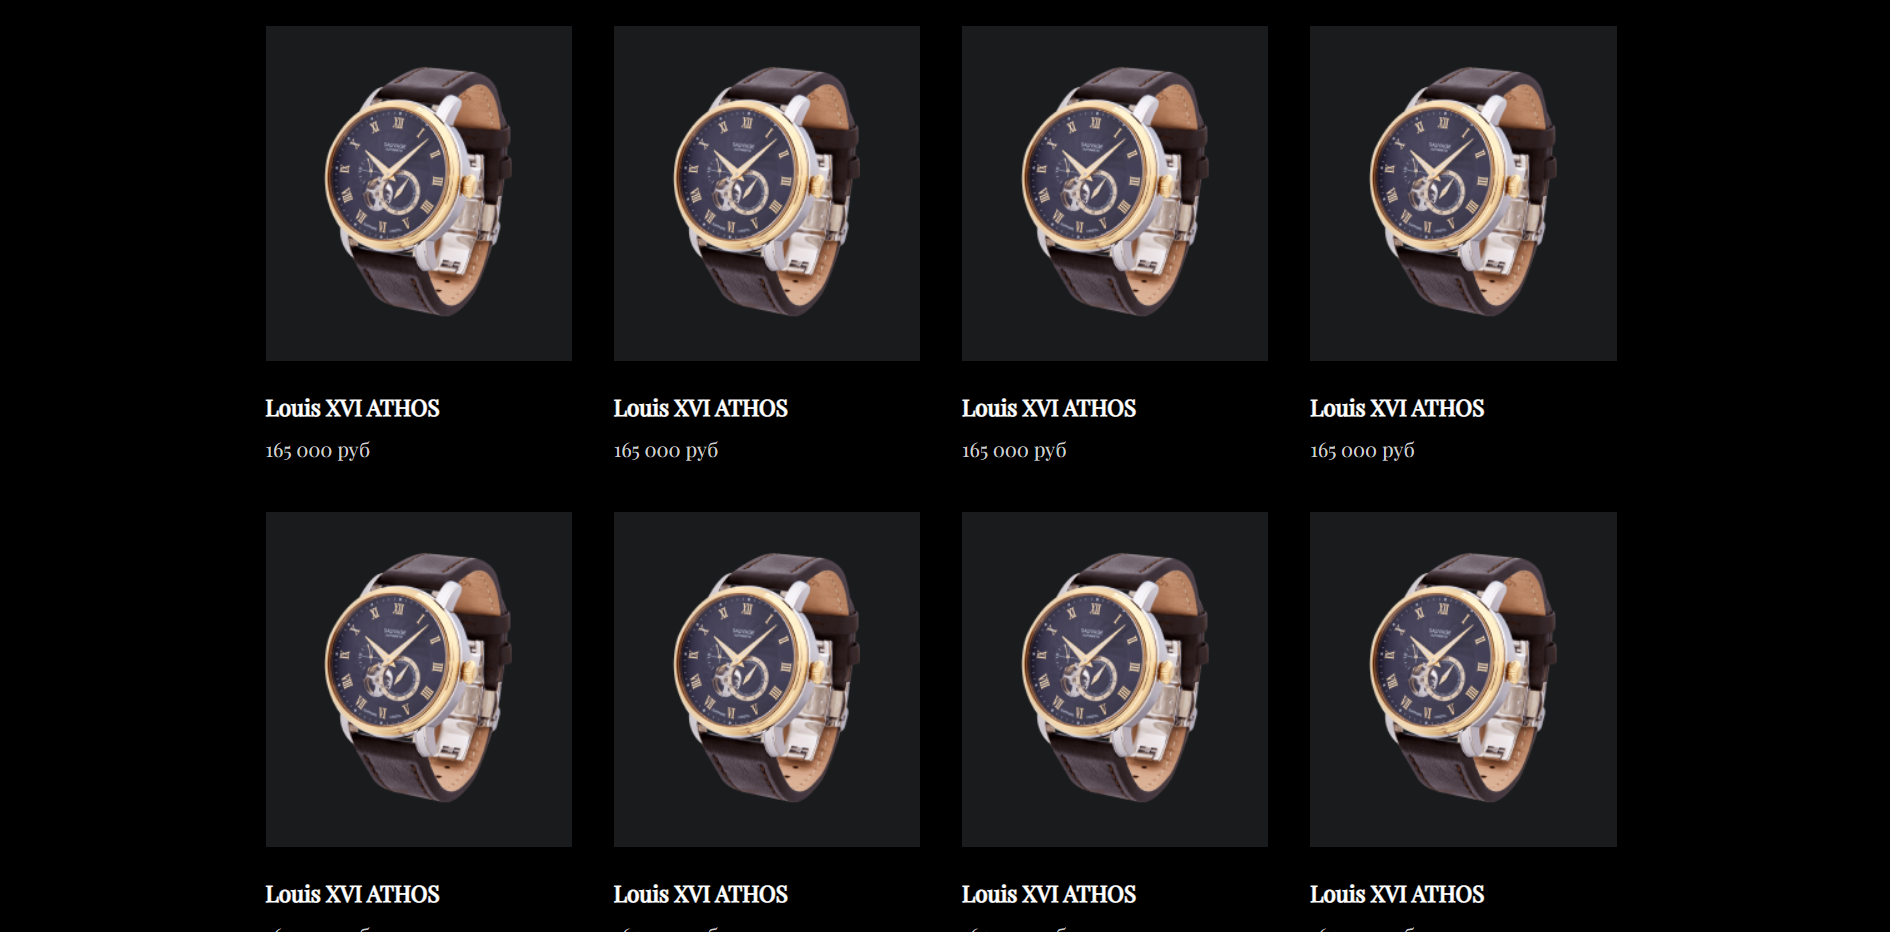
Task: Open the first watch image in top row
Action: click(x=419, y=193)
